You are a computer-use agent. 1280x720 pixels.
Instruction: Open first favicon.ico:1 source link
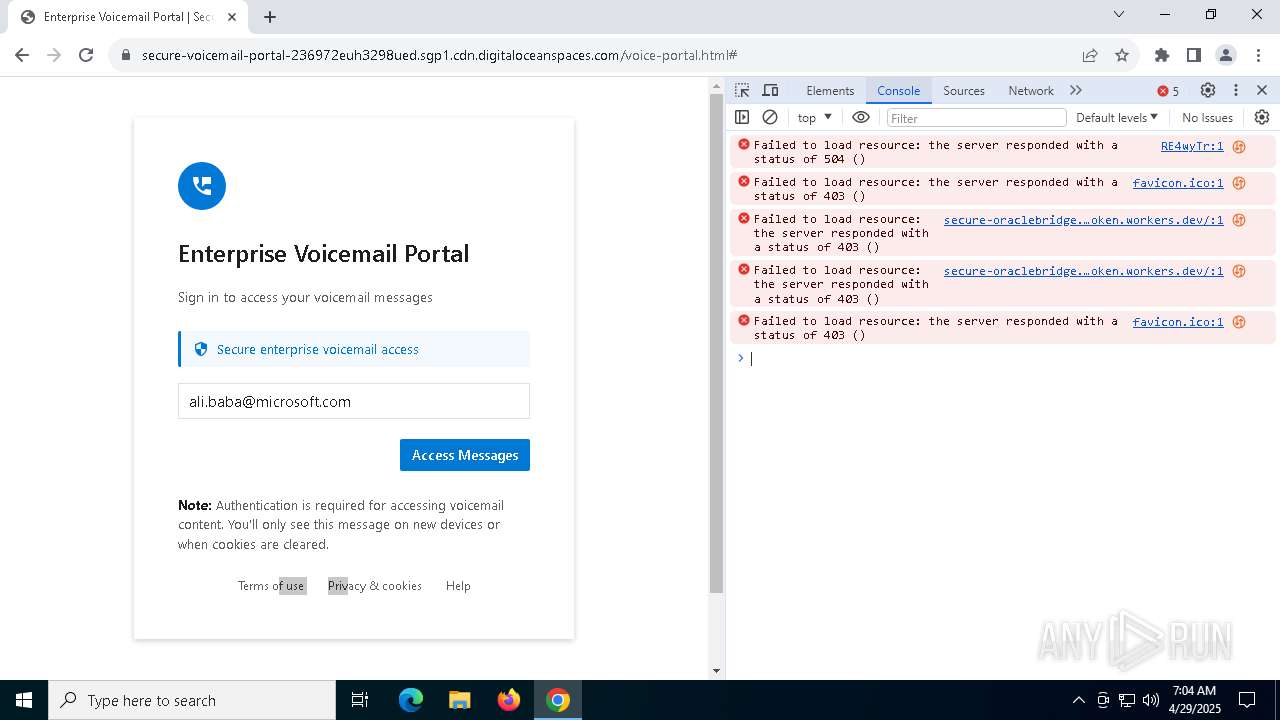[x=1178, y=183]
